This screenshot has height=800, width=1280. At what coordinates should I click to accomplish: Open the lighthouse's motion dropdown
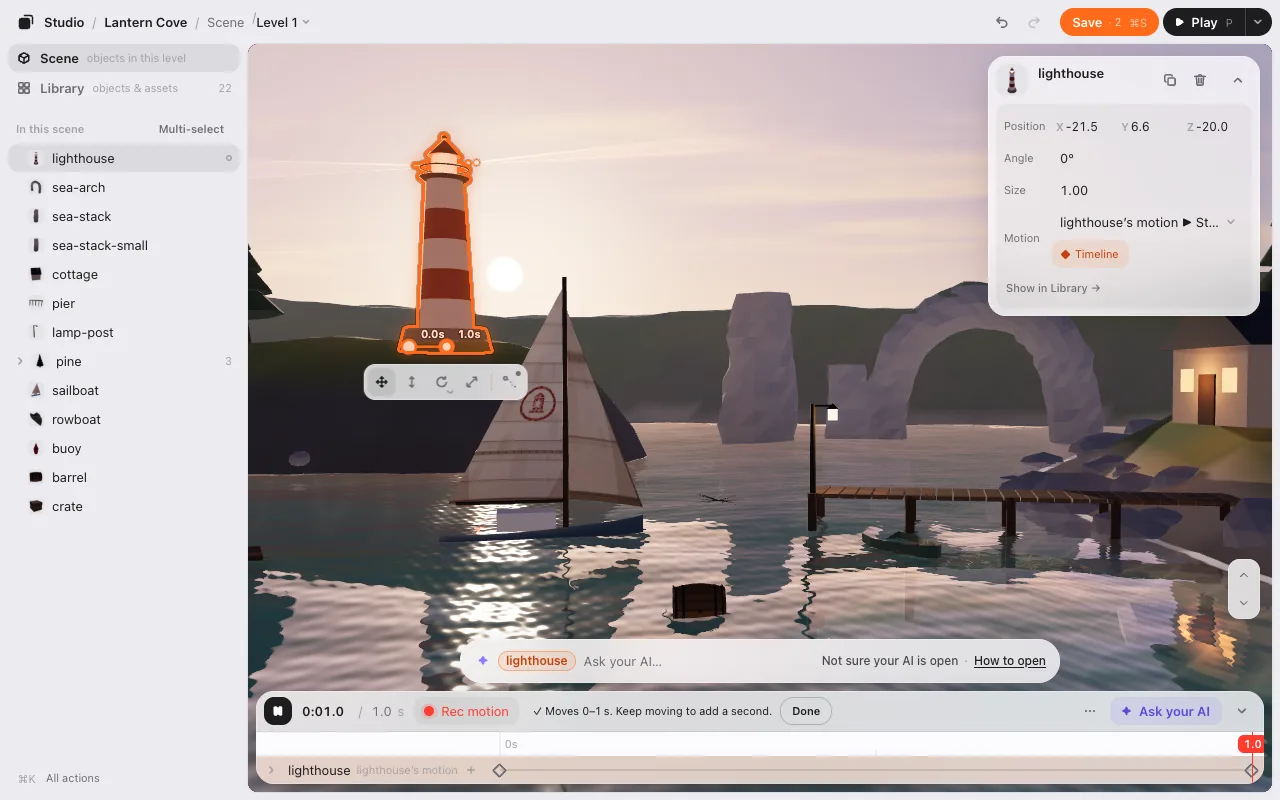click(1148, 222)
